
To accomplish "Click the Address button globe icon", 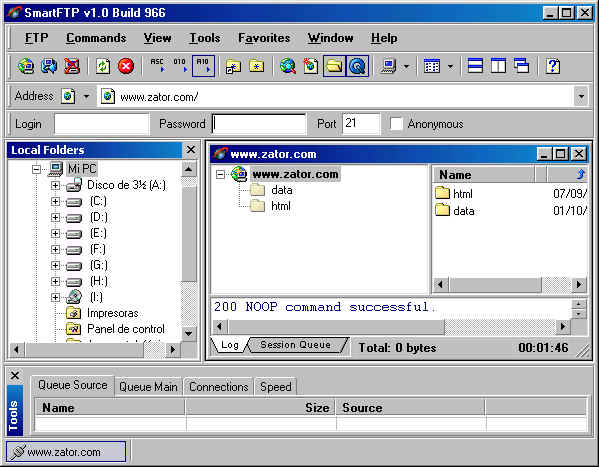I will coord(68,96).
